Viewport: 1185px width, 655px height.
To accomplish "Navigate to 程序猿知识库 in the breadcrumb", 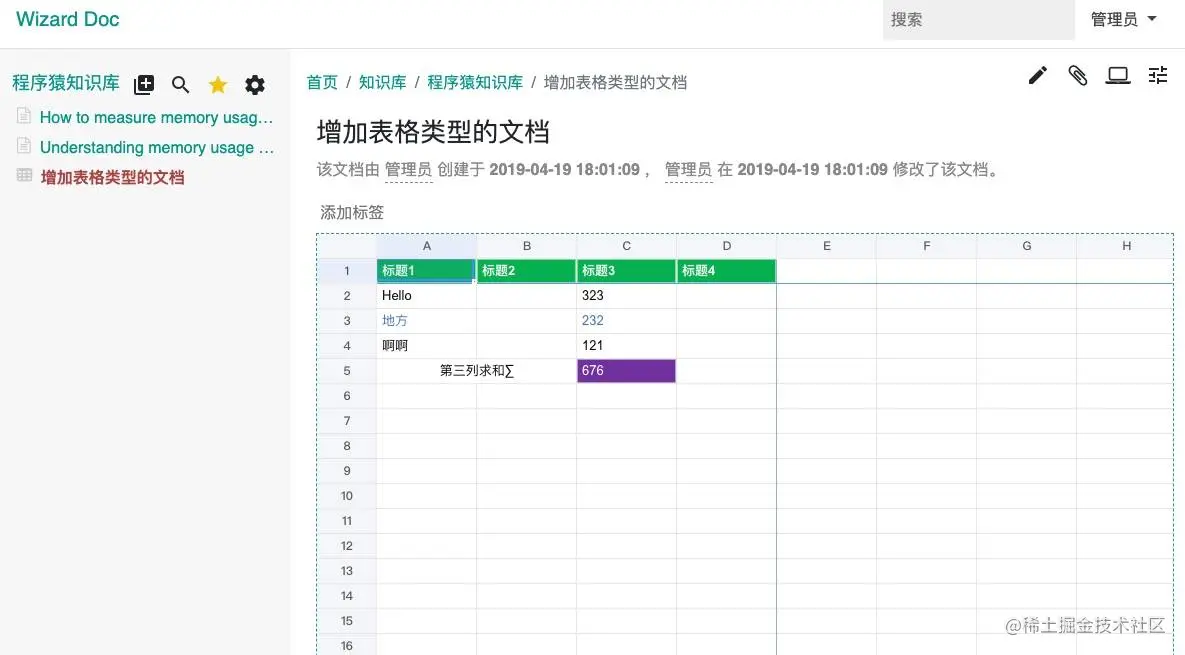I will coord(475,82).
